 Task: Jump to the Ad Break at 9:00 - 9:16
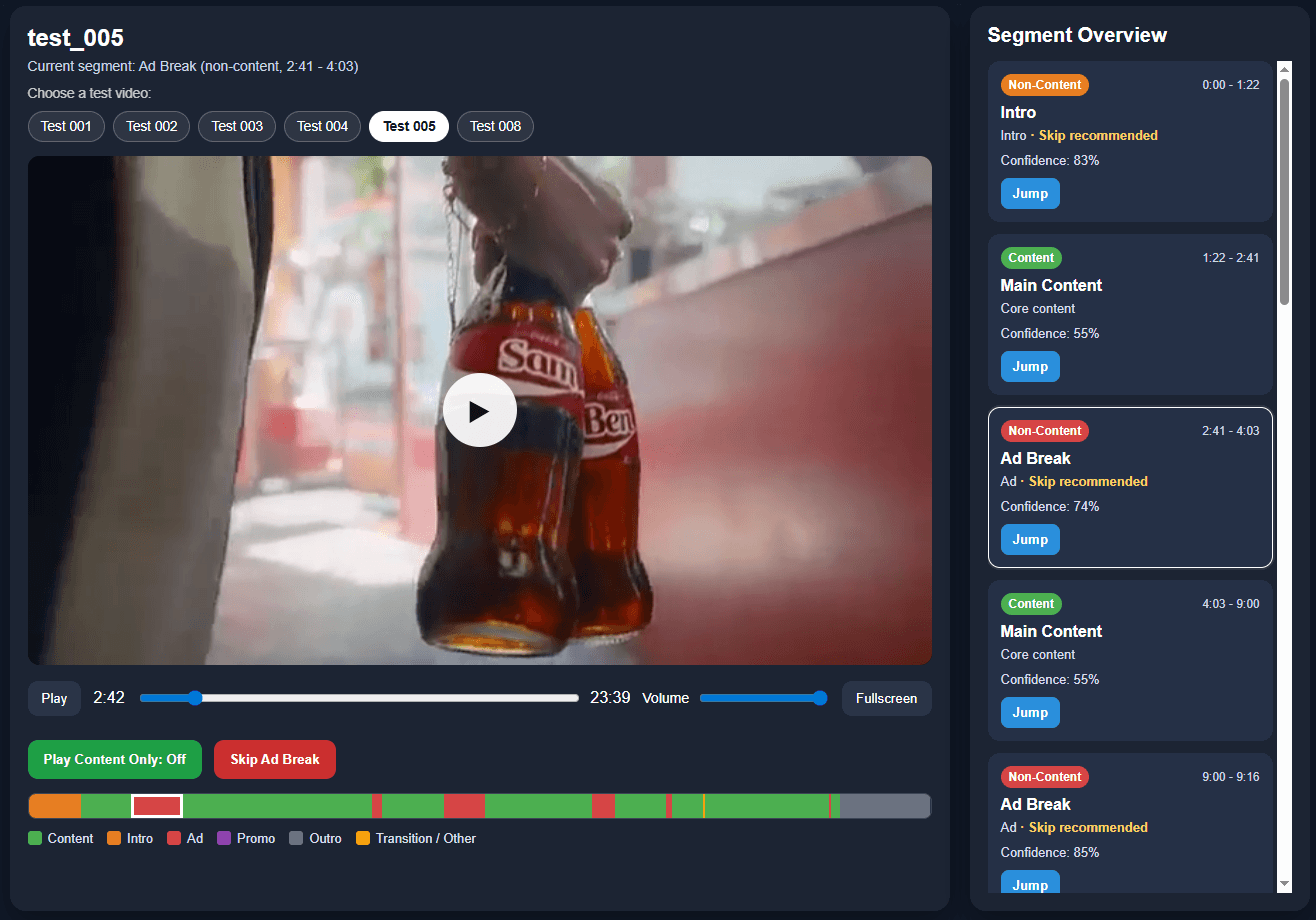[1030, 884]
